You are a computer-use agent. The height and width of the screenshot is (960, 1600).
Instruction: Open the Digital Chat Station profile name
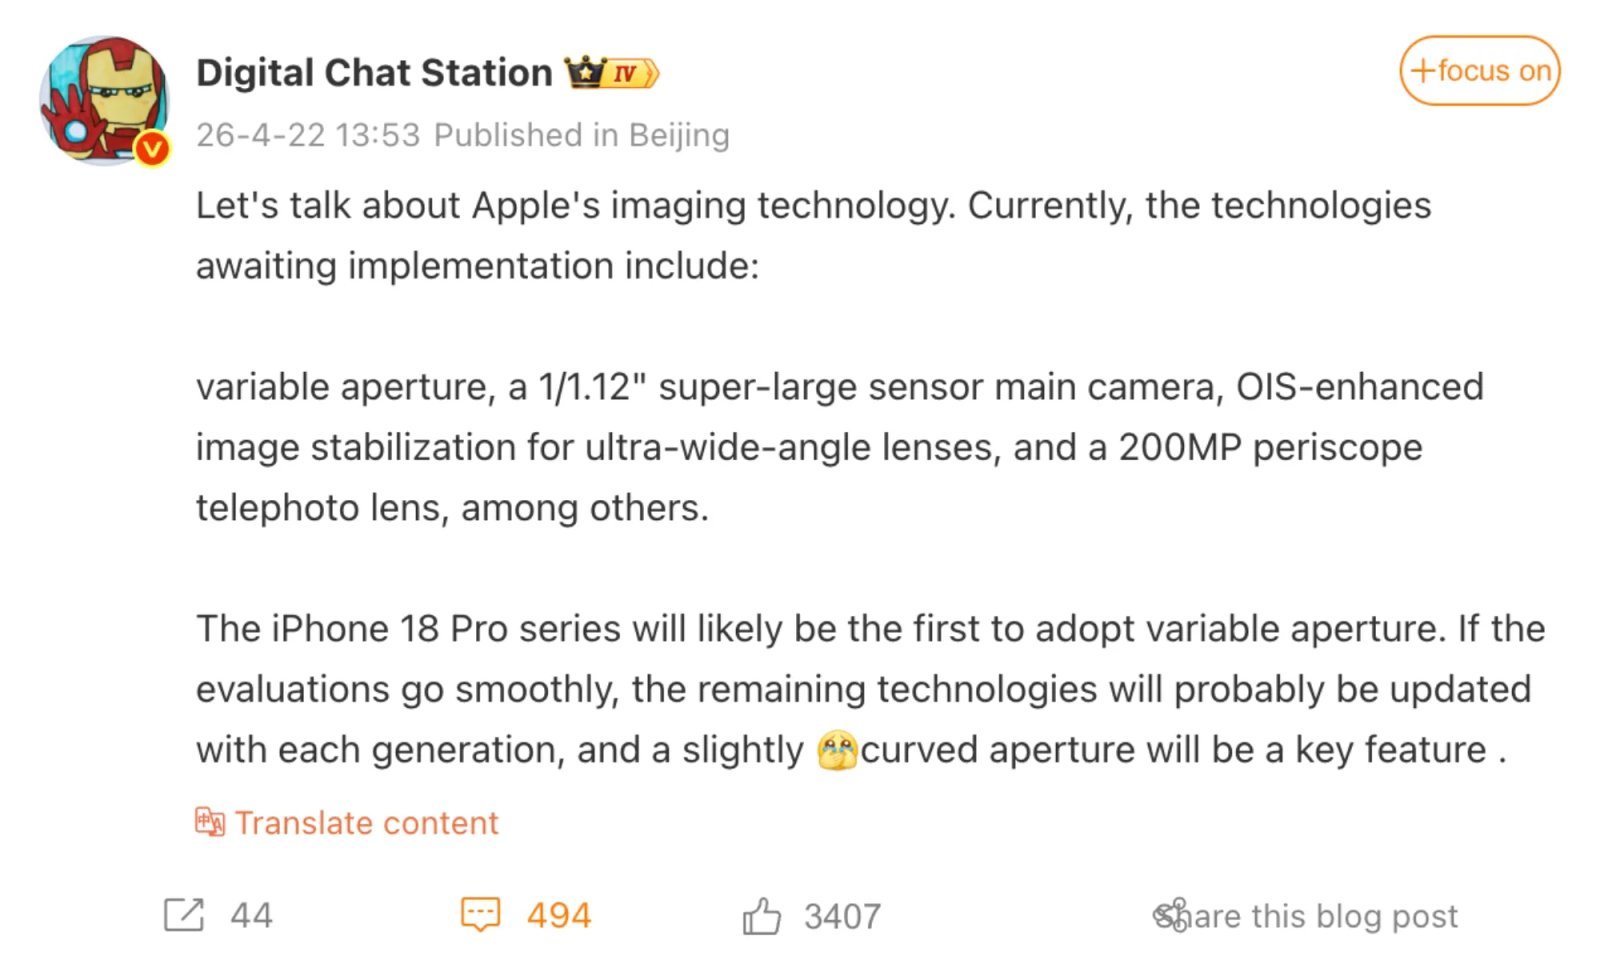[x=374, y=73]
